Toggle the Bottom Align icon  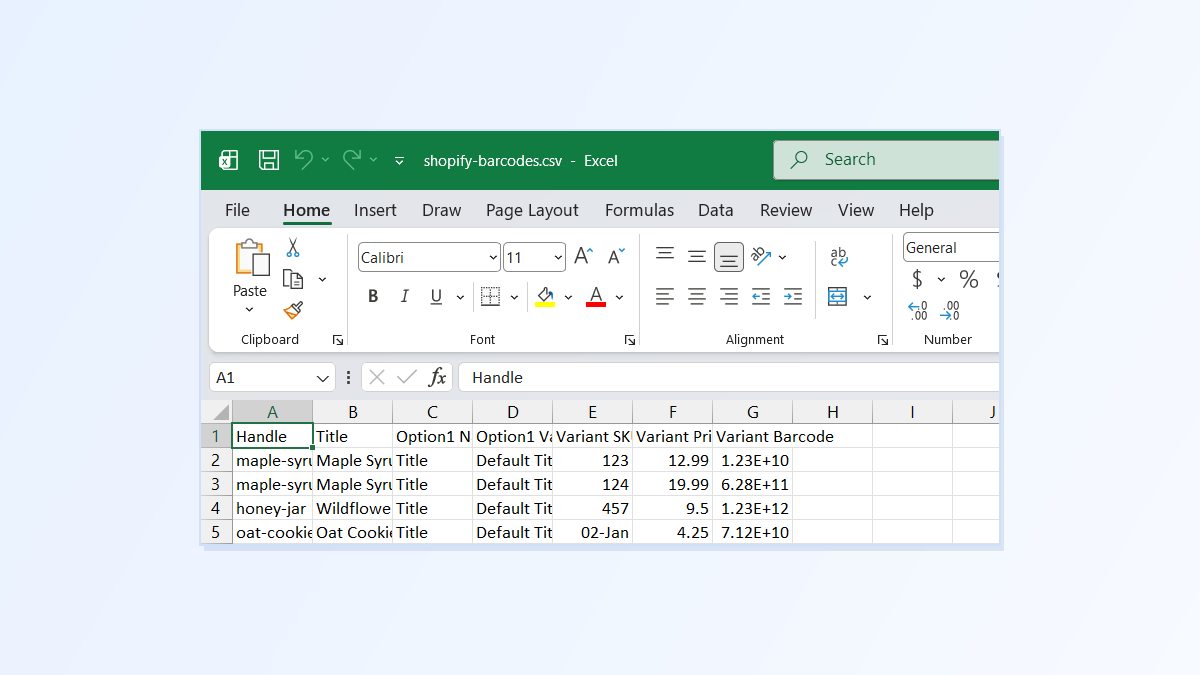click(x=729, y=257)
